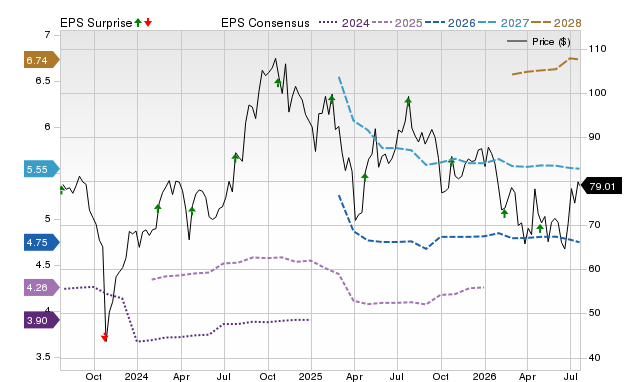Click the 3.5 EPS axis label

coord(42,357)
